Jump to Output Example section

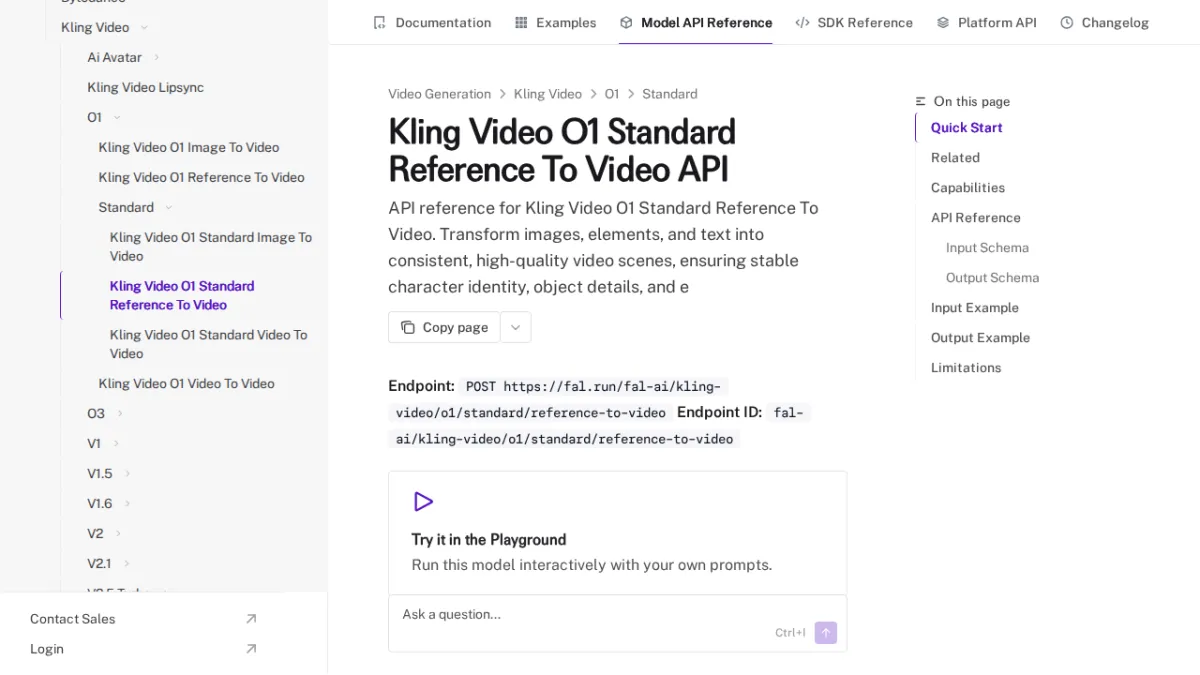pyautogui.click(x=980, y=337)
